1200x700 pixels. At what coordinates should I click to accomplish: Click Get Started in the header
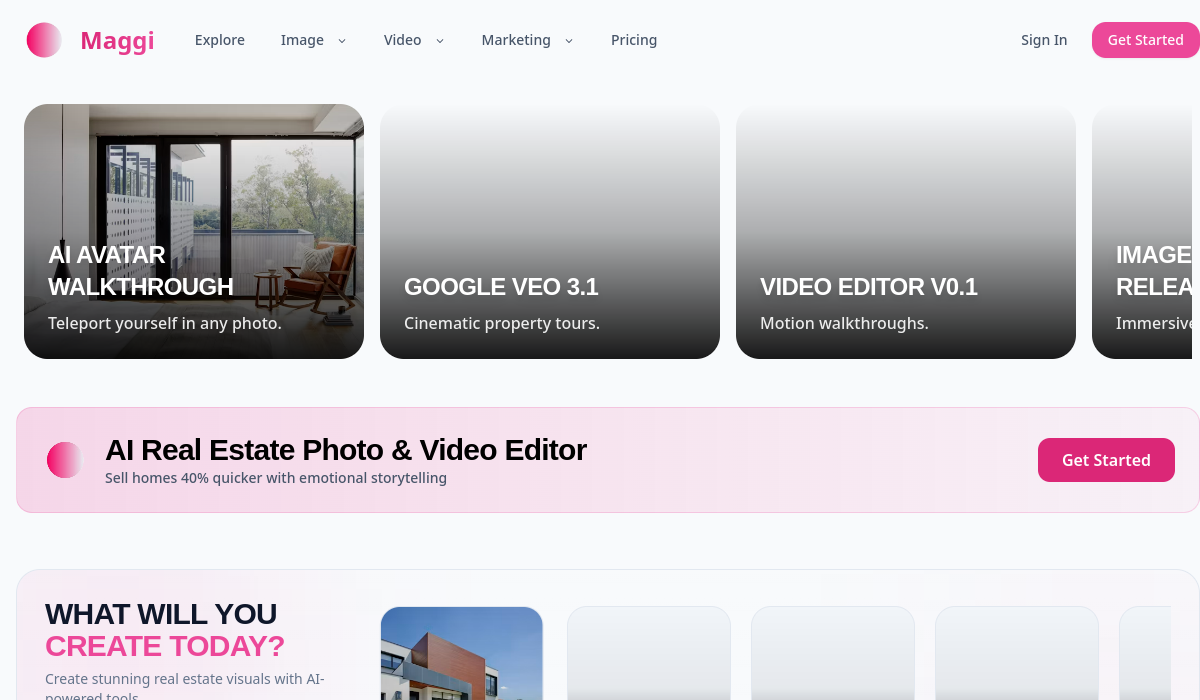(1146, 40)
